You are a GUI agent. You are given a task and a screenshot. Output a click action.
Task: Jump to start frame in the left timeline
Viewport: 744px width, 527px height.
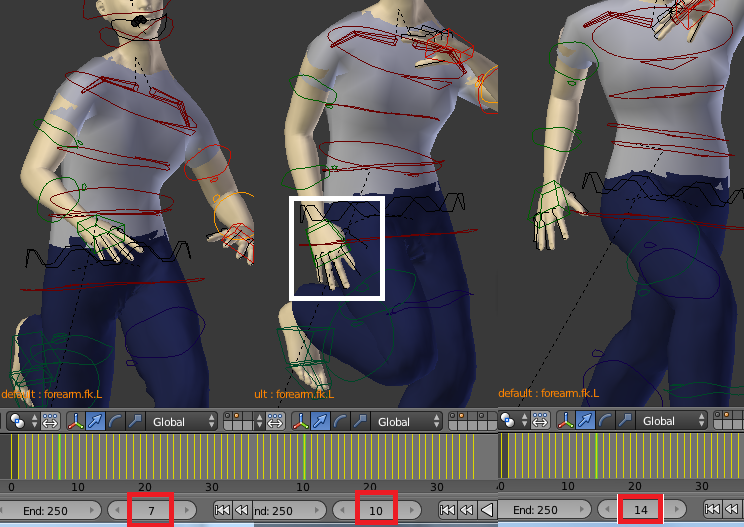point(222,510)
